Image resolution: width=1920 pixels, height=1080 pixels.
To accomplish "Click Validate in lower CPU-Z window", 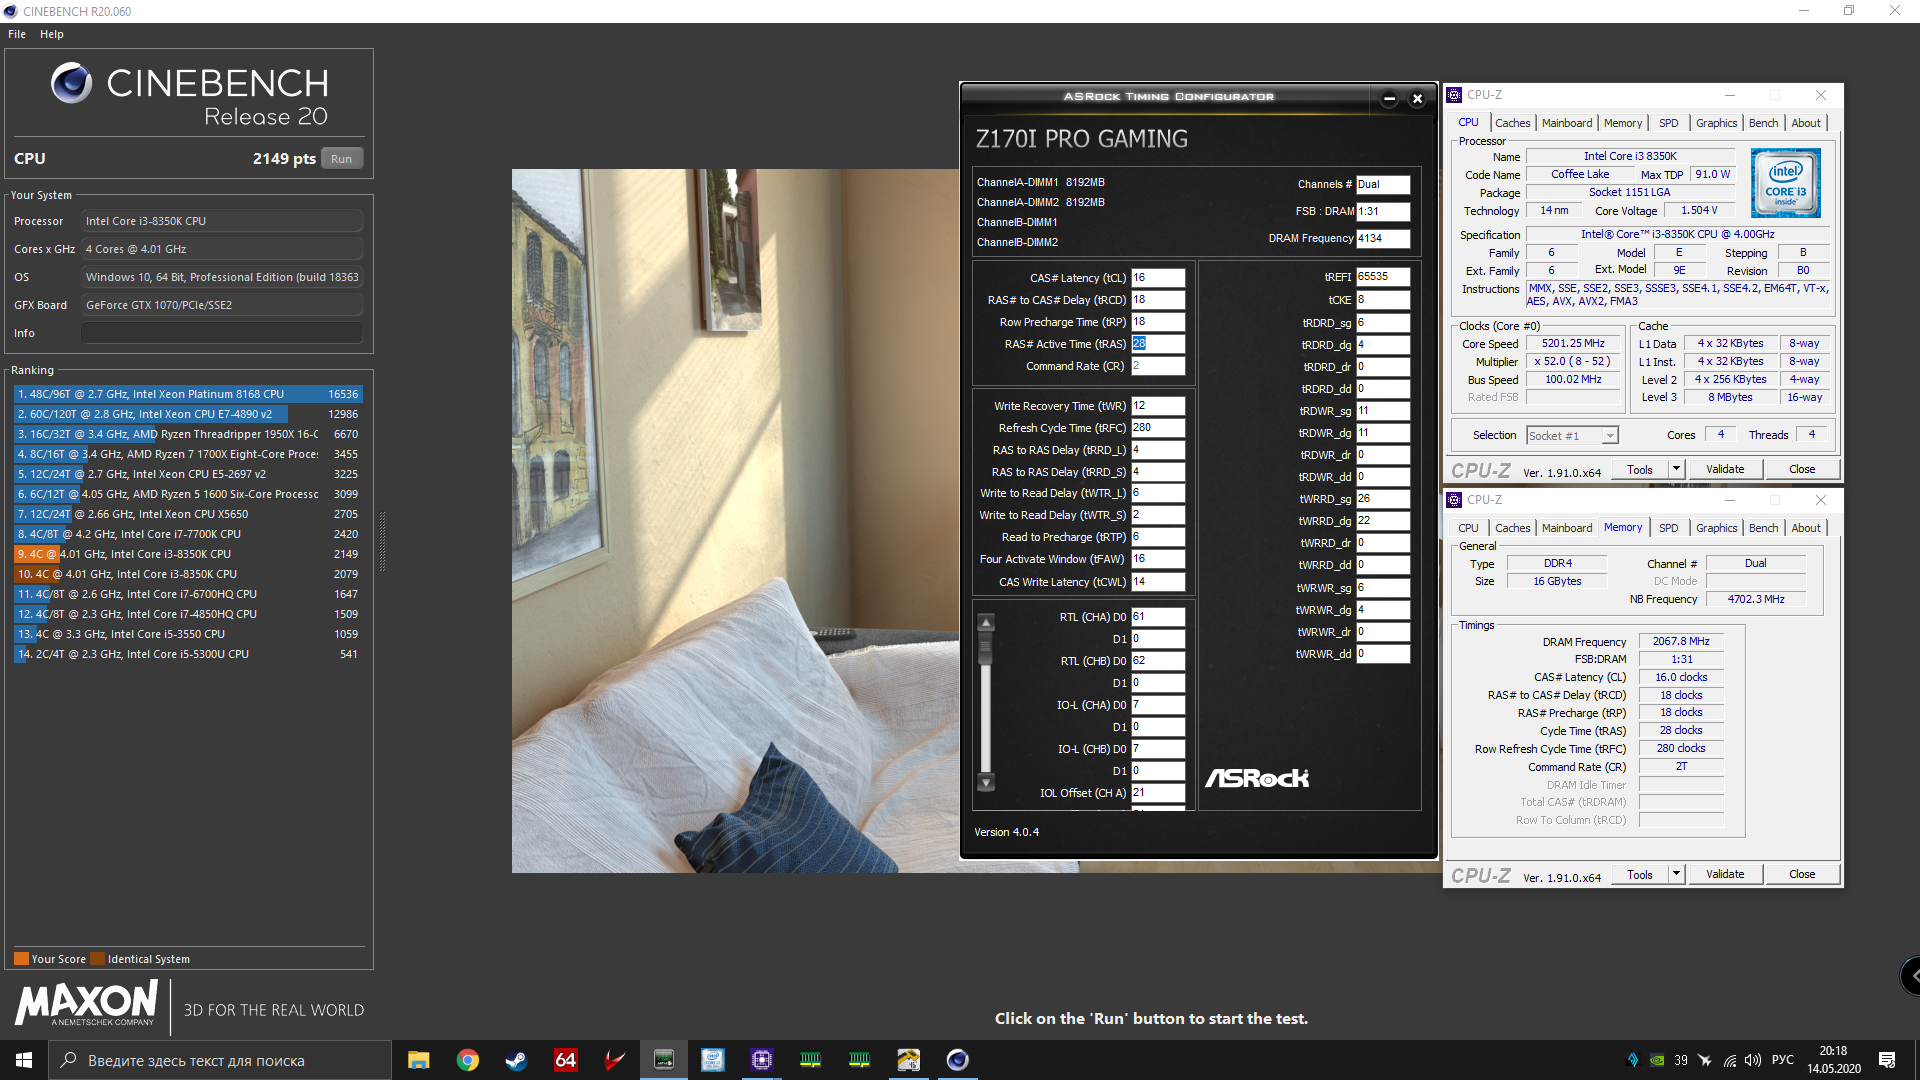I will [x=1724, y=874].
